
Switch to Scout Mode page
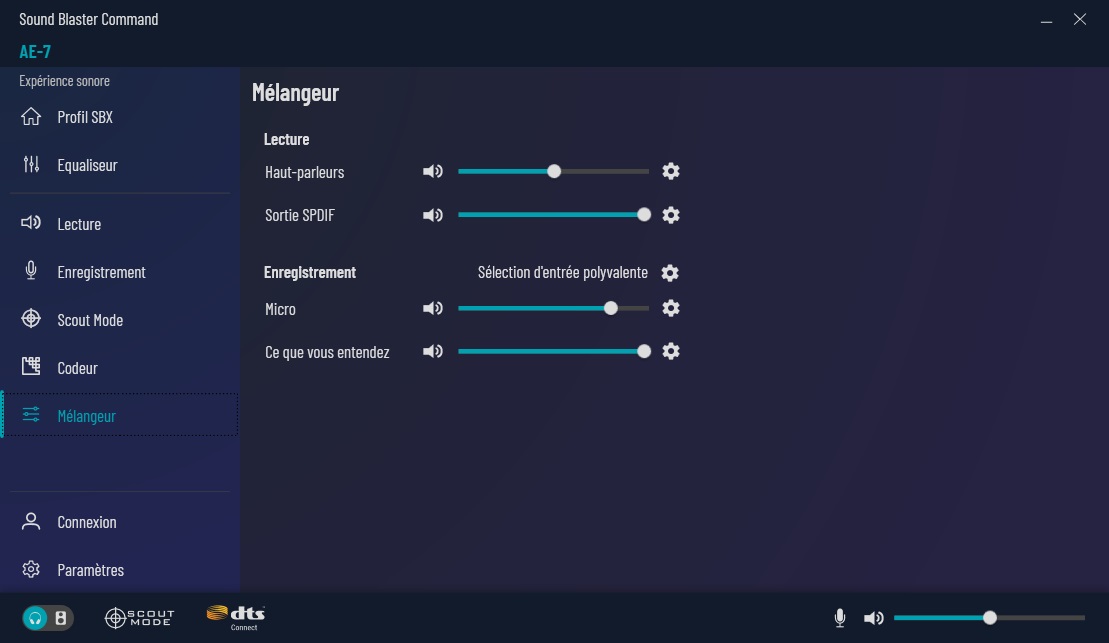coord(120,320)
